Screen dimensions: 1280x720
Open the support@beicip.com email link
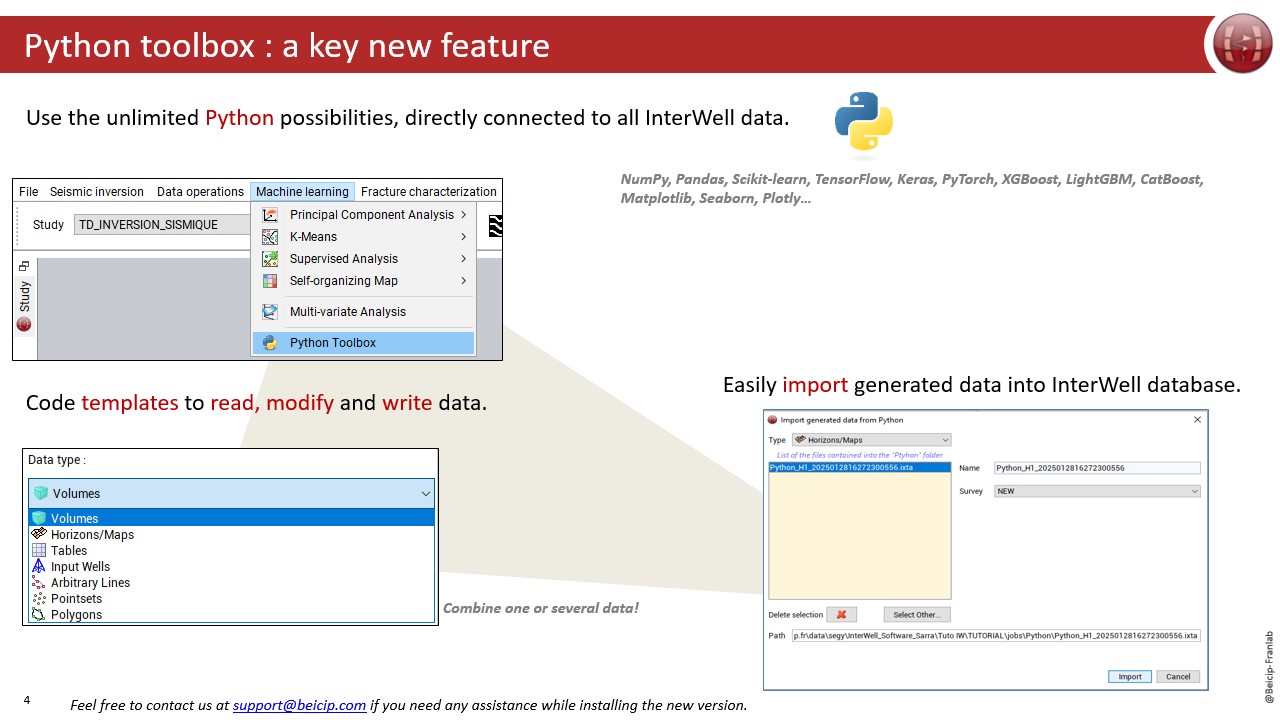click(299, 705)
